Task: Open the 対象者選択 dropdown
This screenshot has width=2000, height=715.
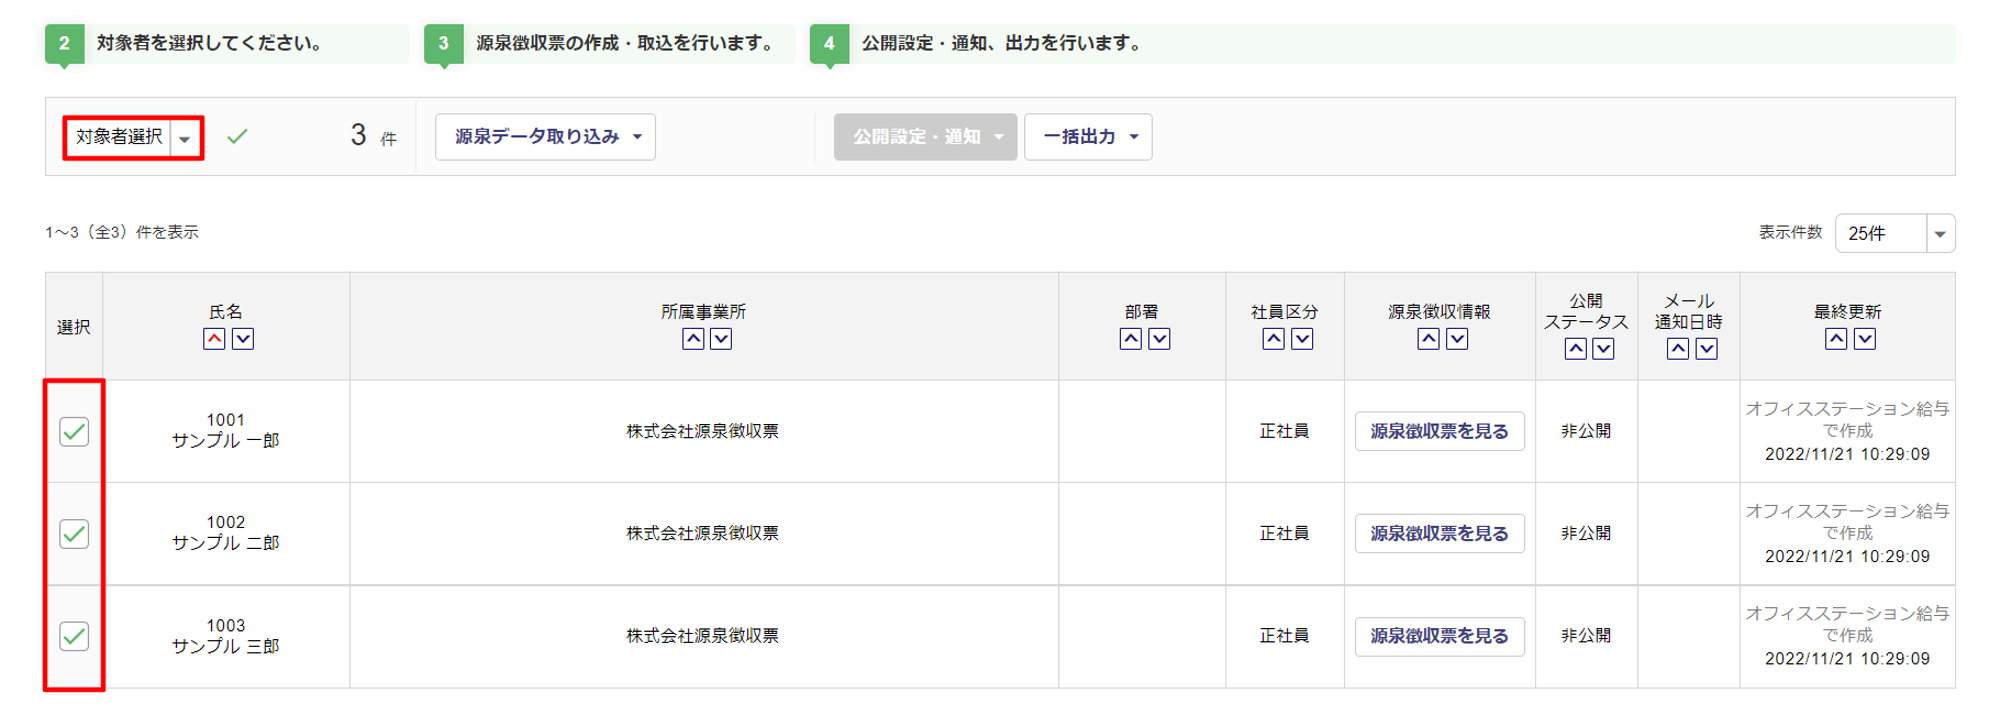Action: pos(133,137)
